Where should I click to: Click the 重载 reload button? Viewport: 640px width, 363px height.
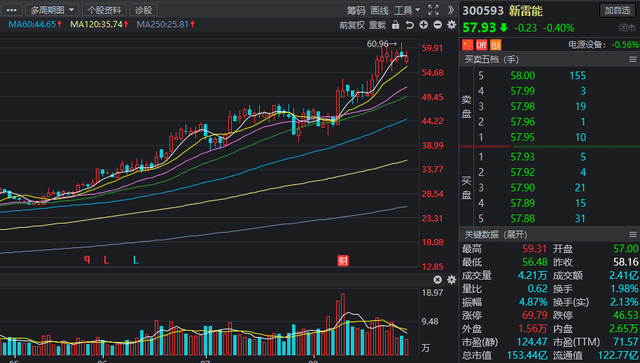[377, 25]
